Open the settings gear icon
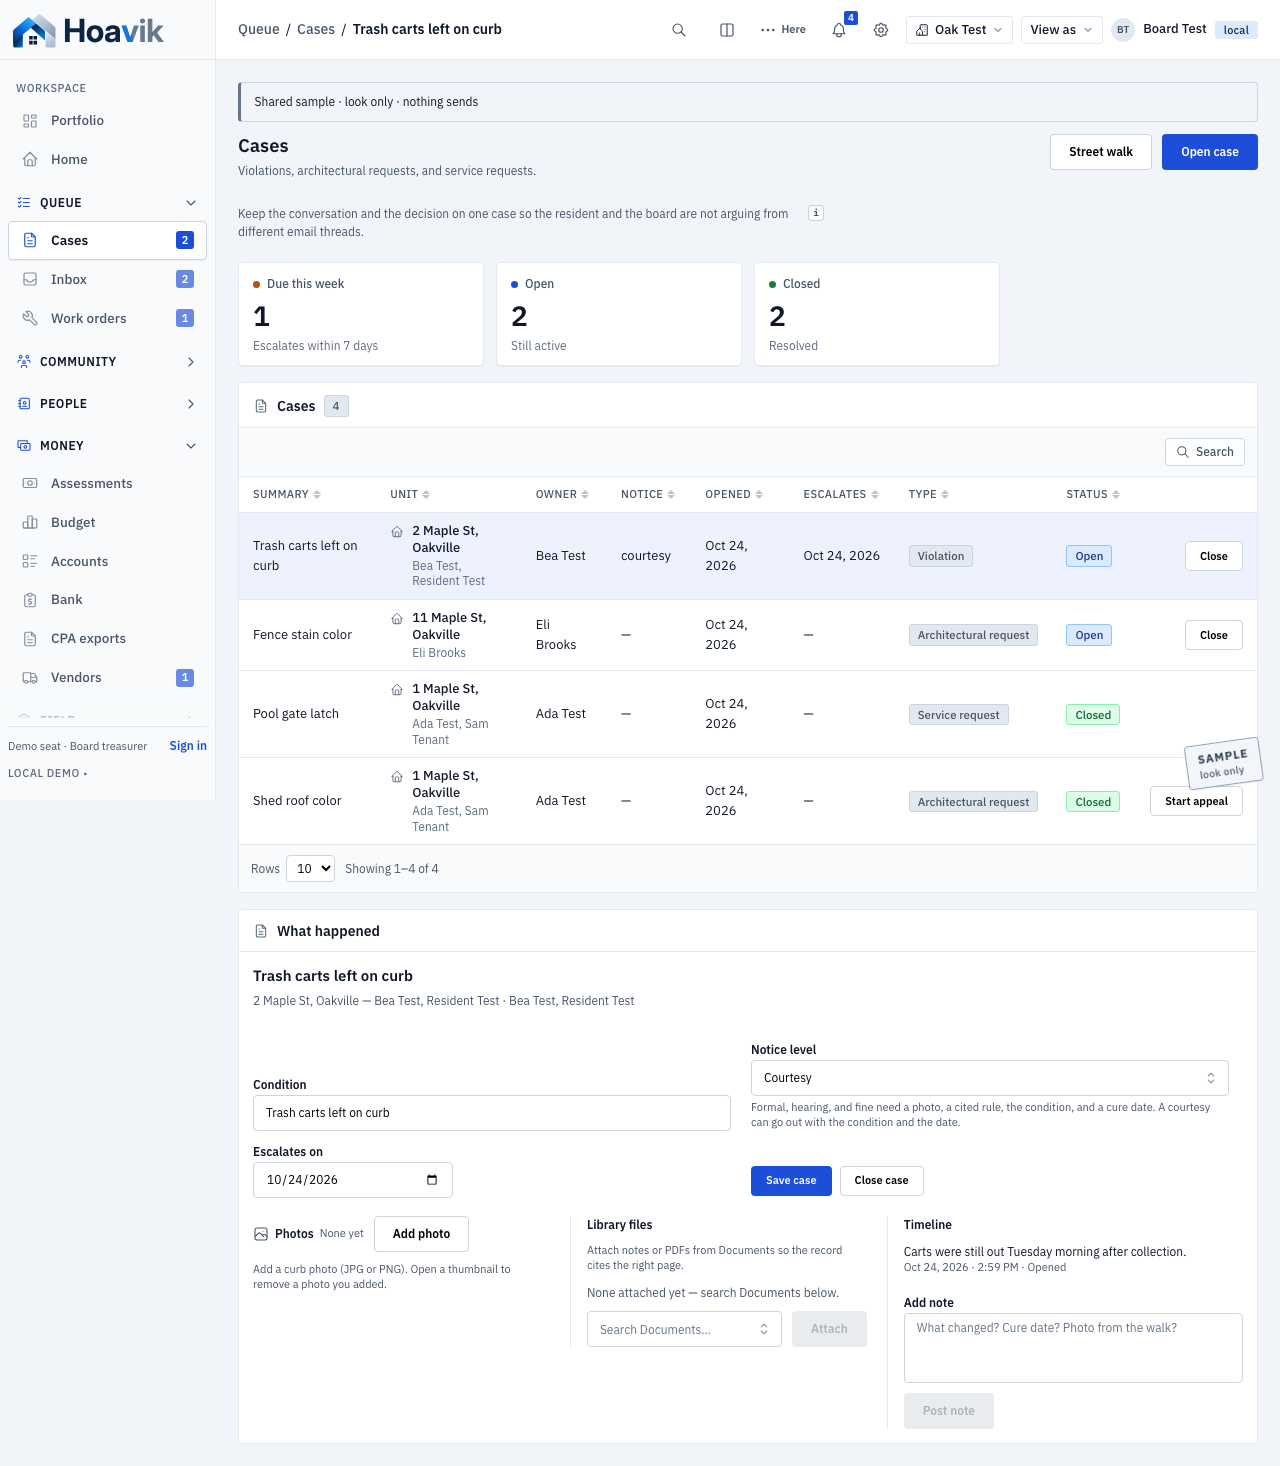The width and height of the screenshot is (1280, 1466). pyautogui.click(x=881, y=30)
